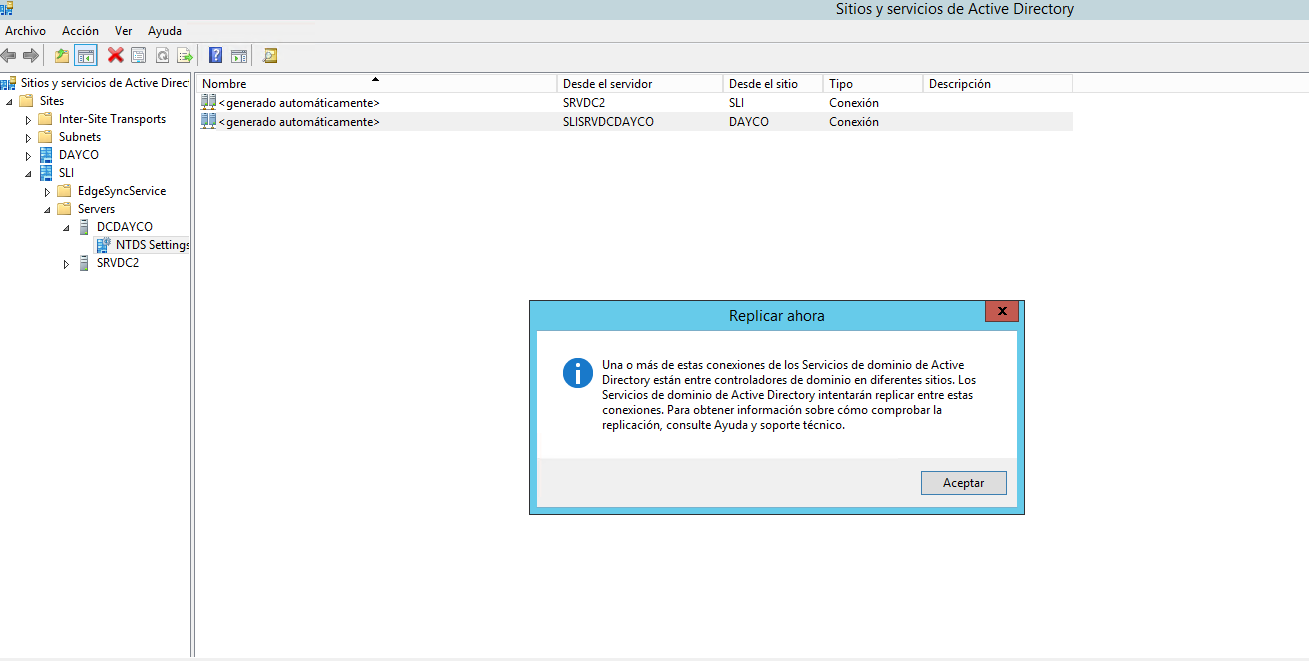Sort by the Descripción column header
1309x661 pixels.
tap(997, 84)
